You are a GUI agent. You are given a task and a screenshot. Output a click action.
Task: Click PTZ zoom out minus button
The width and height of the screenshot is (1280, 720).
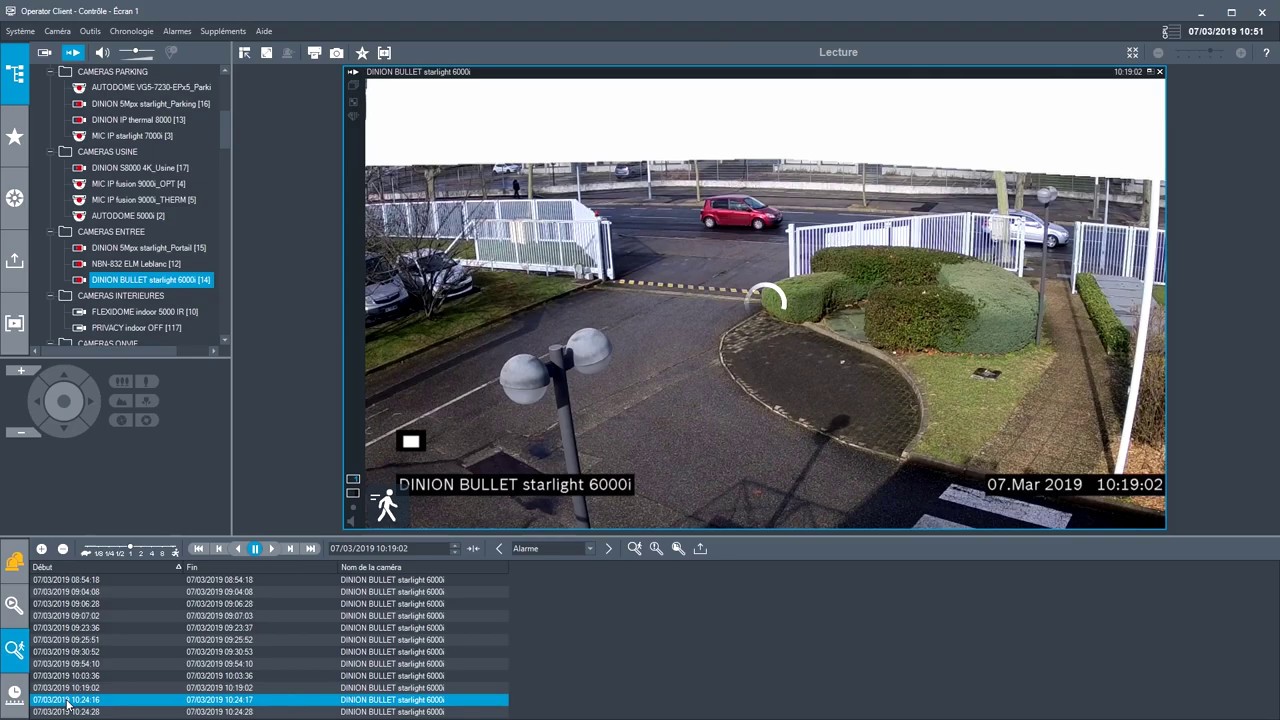[x=21, y=432]
